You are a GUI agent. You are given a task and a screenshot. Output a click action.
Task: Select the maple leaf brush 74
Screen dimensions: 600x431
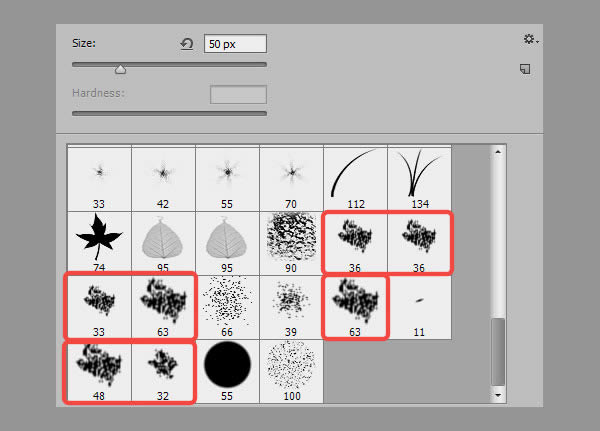[99, 238]
